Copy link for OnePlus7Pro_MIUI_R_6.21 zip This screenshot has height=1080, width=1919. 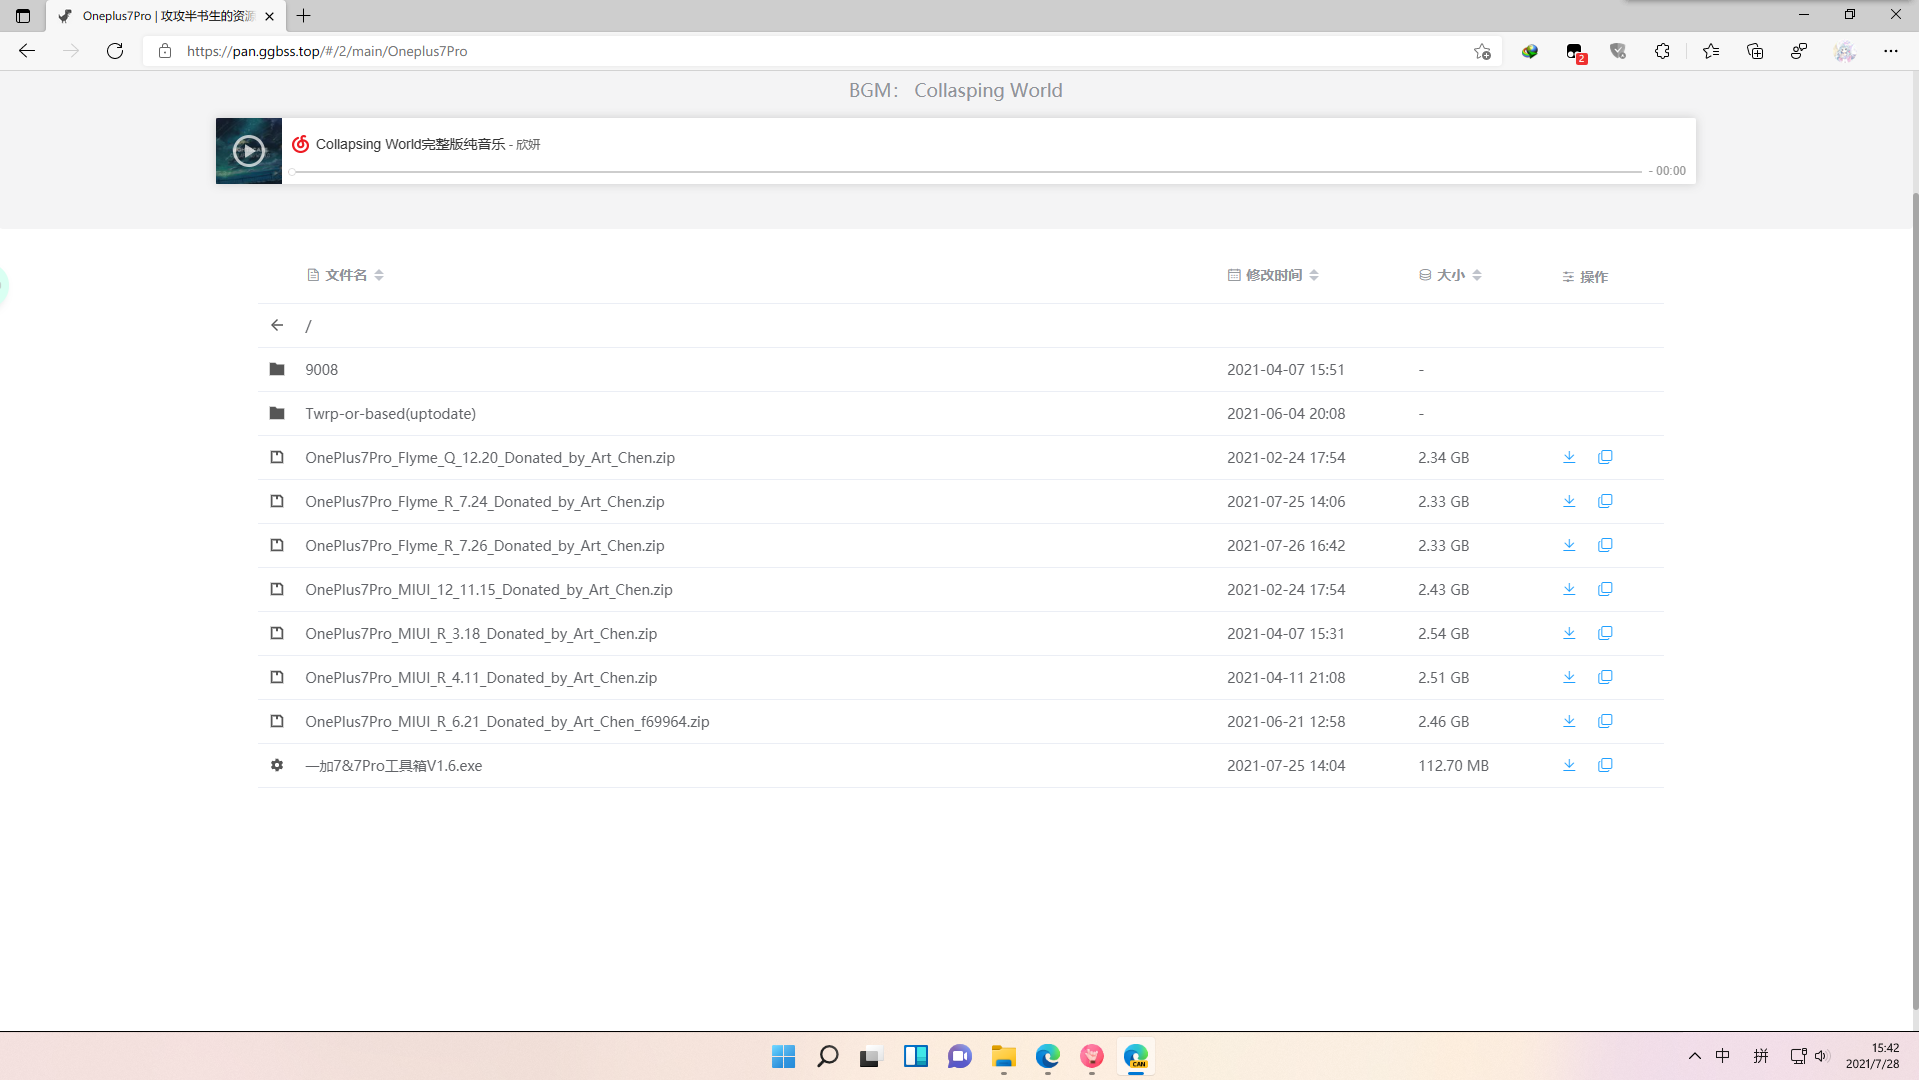pos(1605,721)
